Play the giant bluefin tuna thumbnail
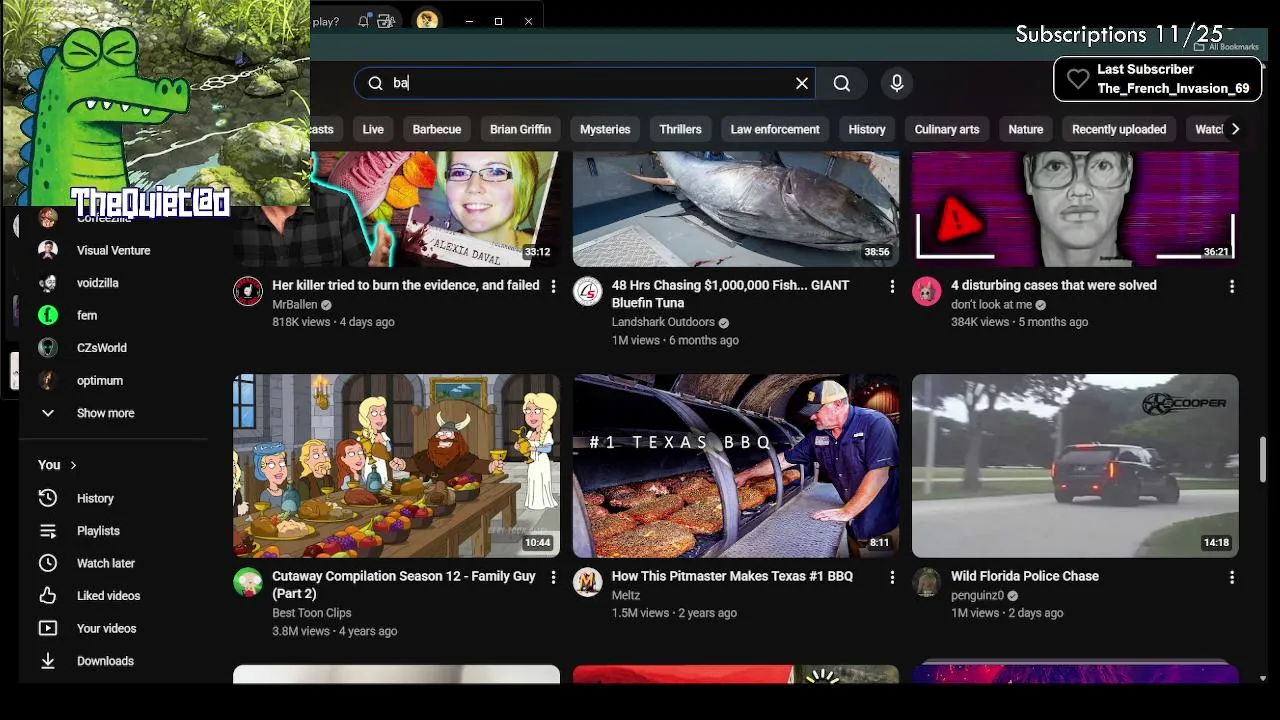 pos(736,209)
